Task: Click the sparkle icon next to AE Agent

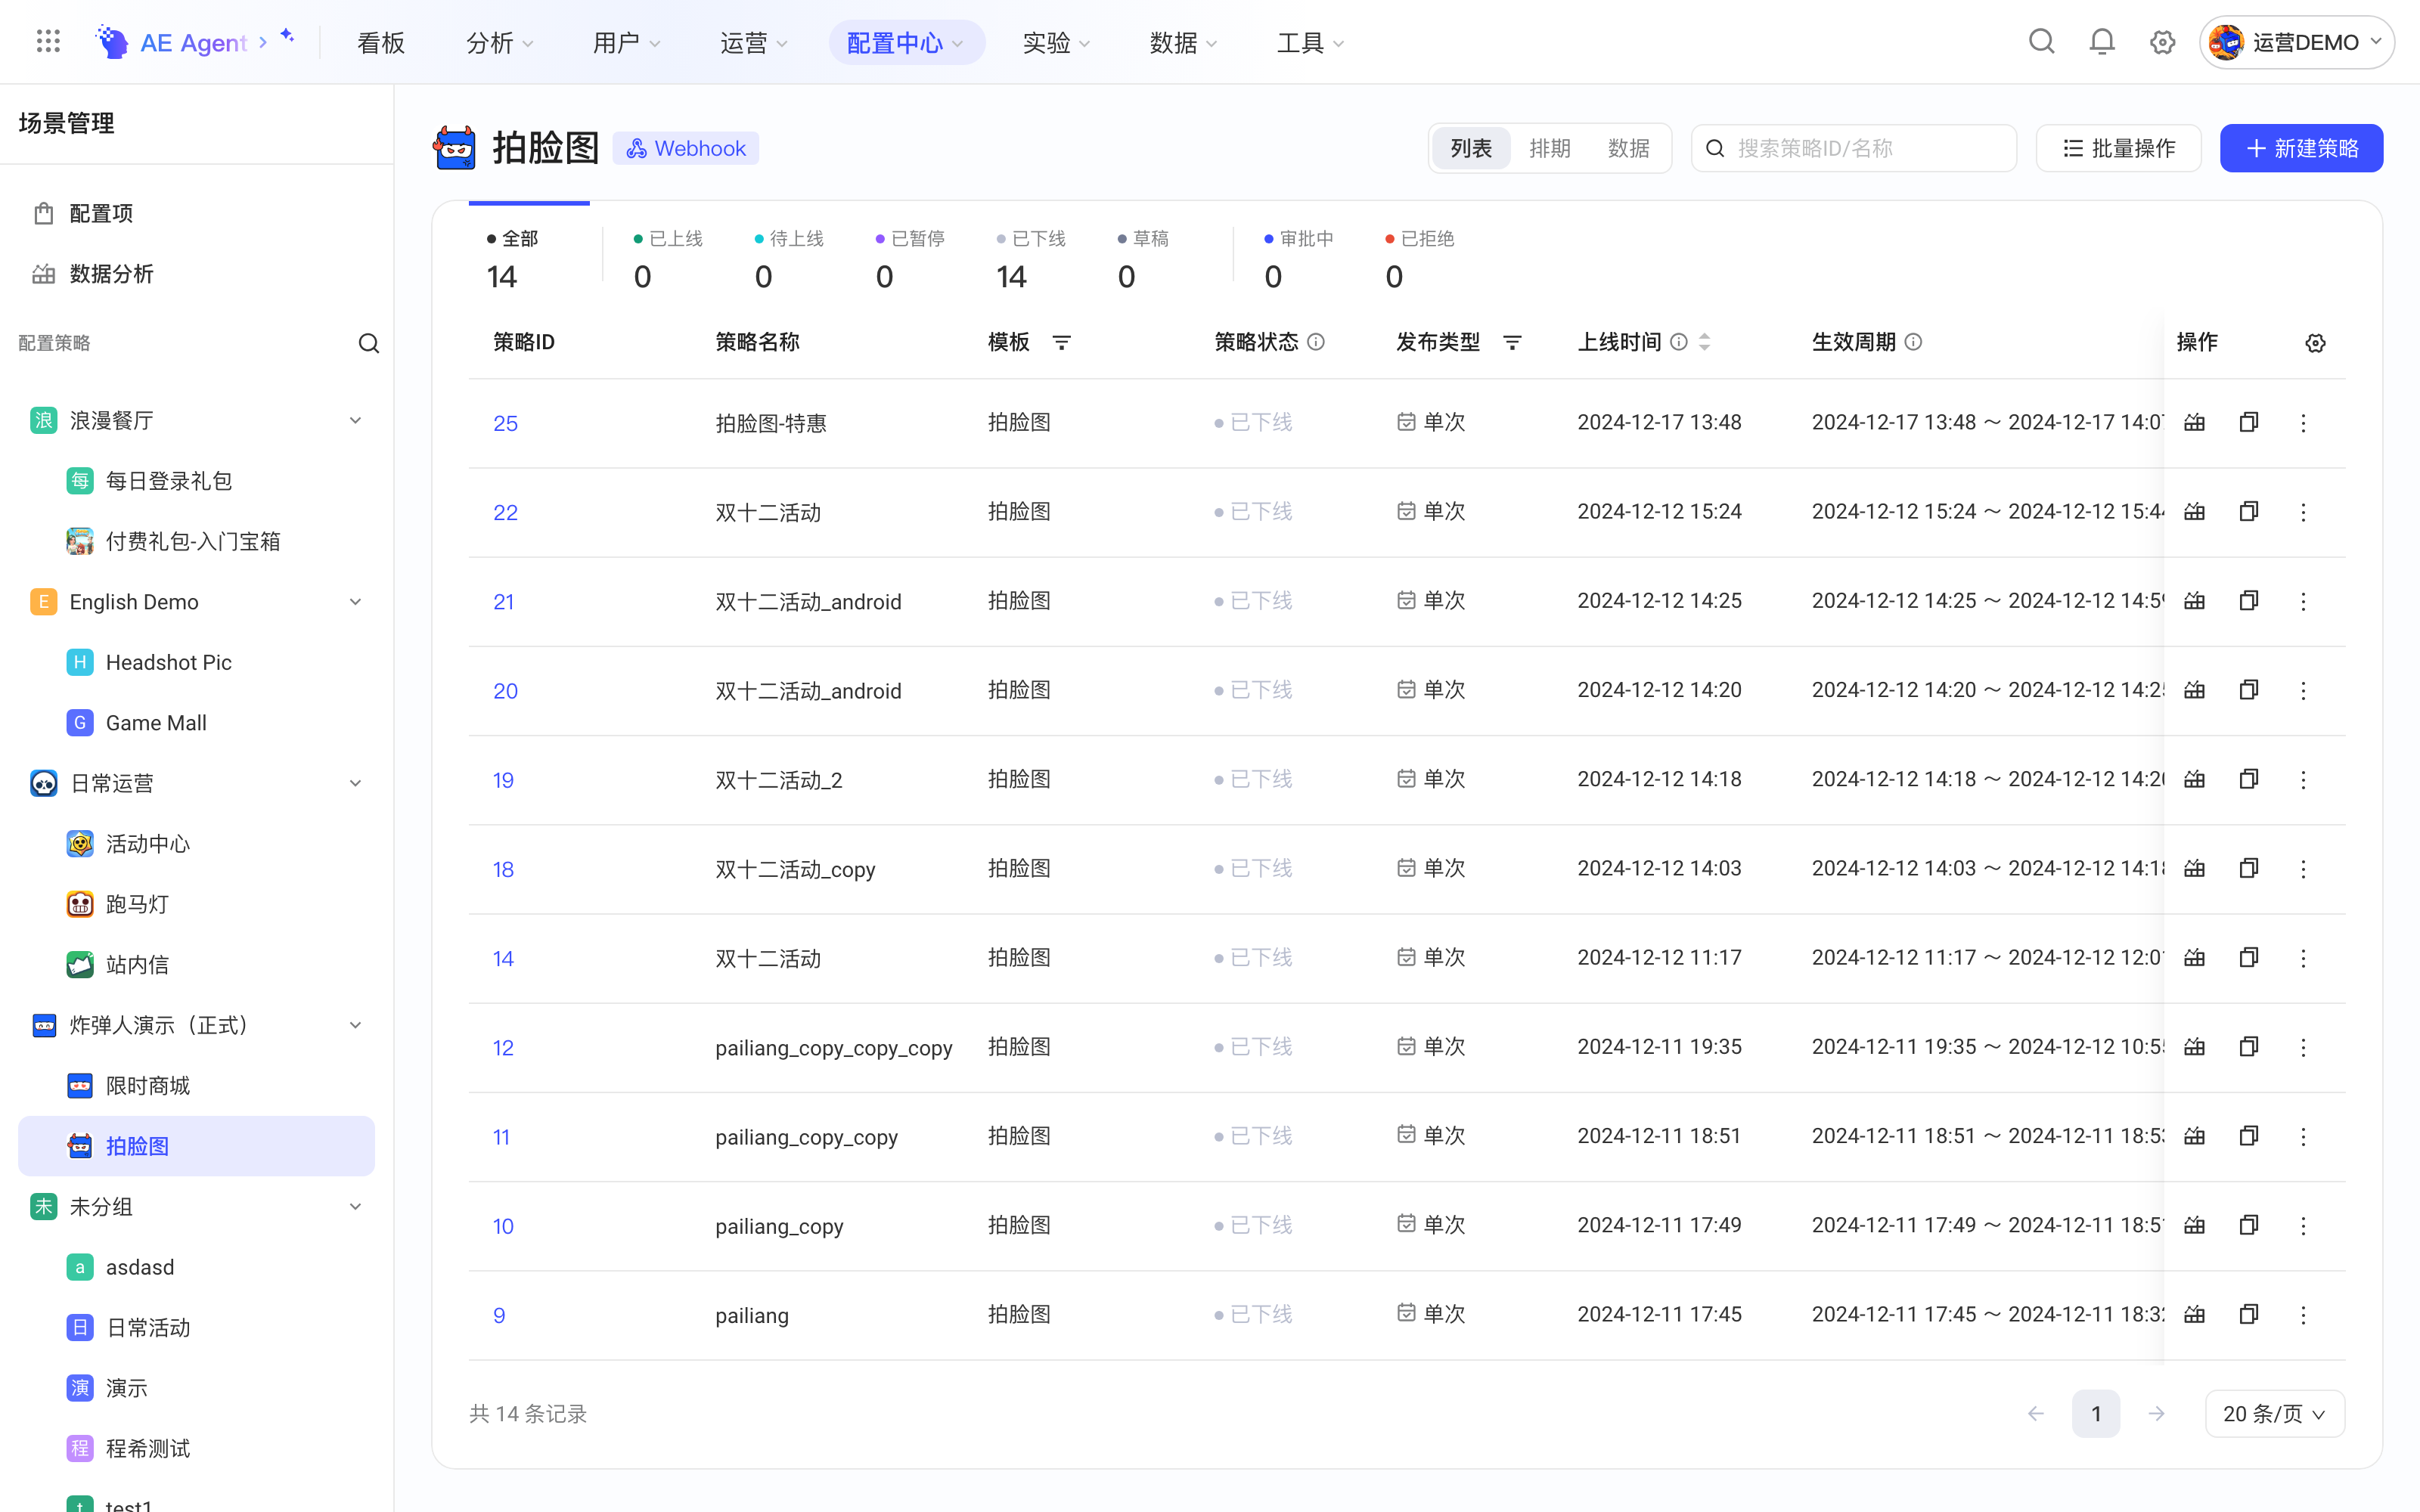Action: [287, 36]
